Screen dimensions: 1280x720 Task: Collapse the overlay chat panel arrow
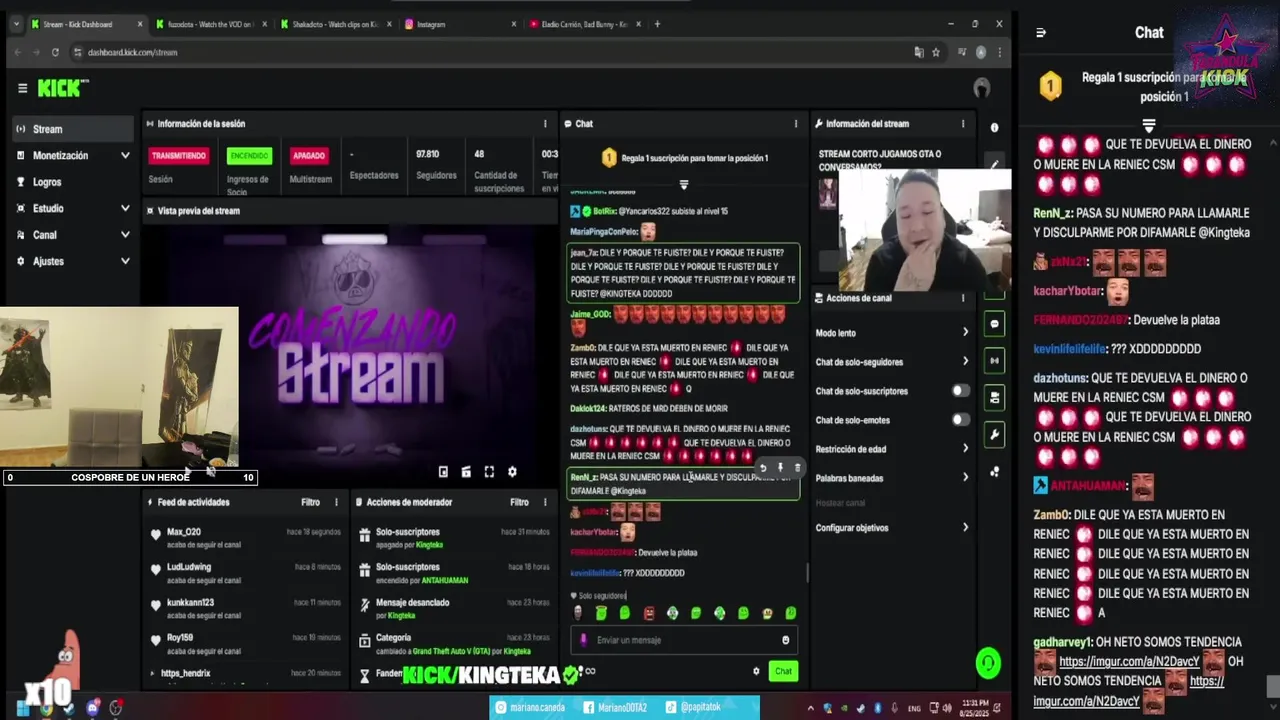(x=1040, y=33)
